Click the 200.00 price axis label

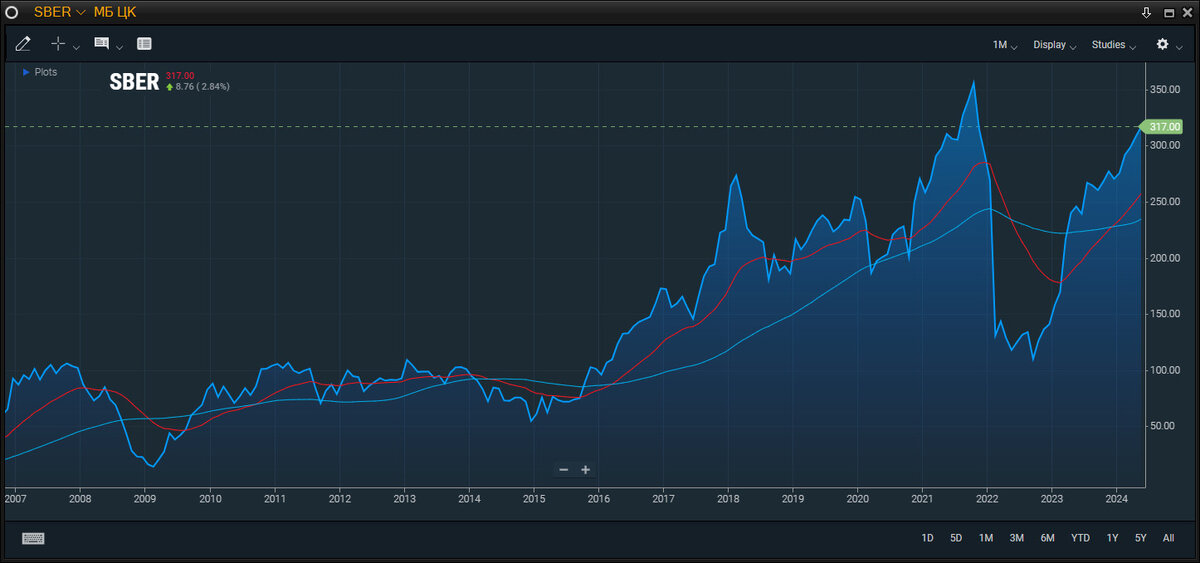[1165, 258]
